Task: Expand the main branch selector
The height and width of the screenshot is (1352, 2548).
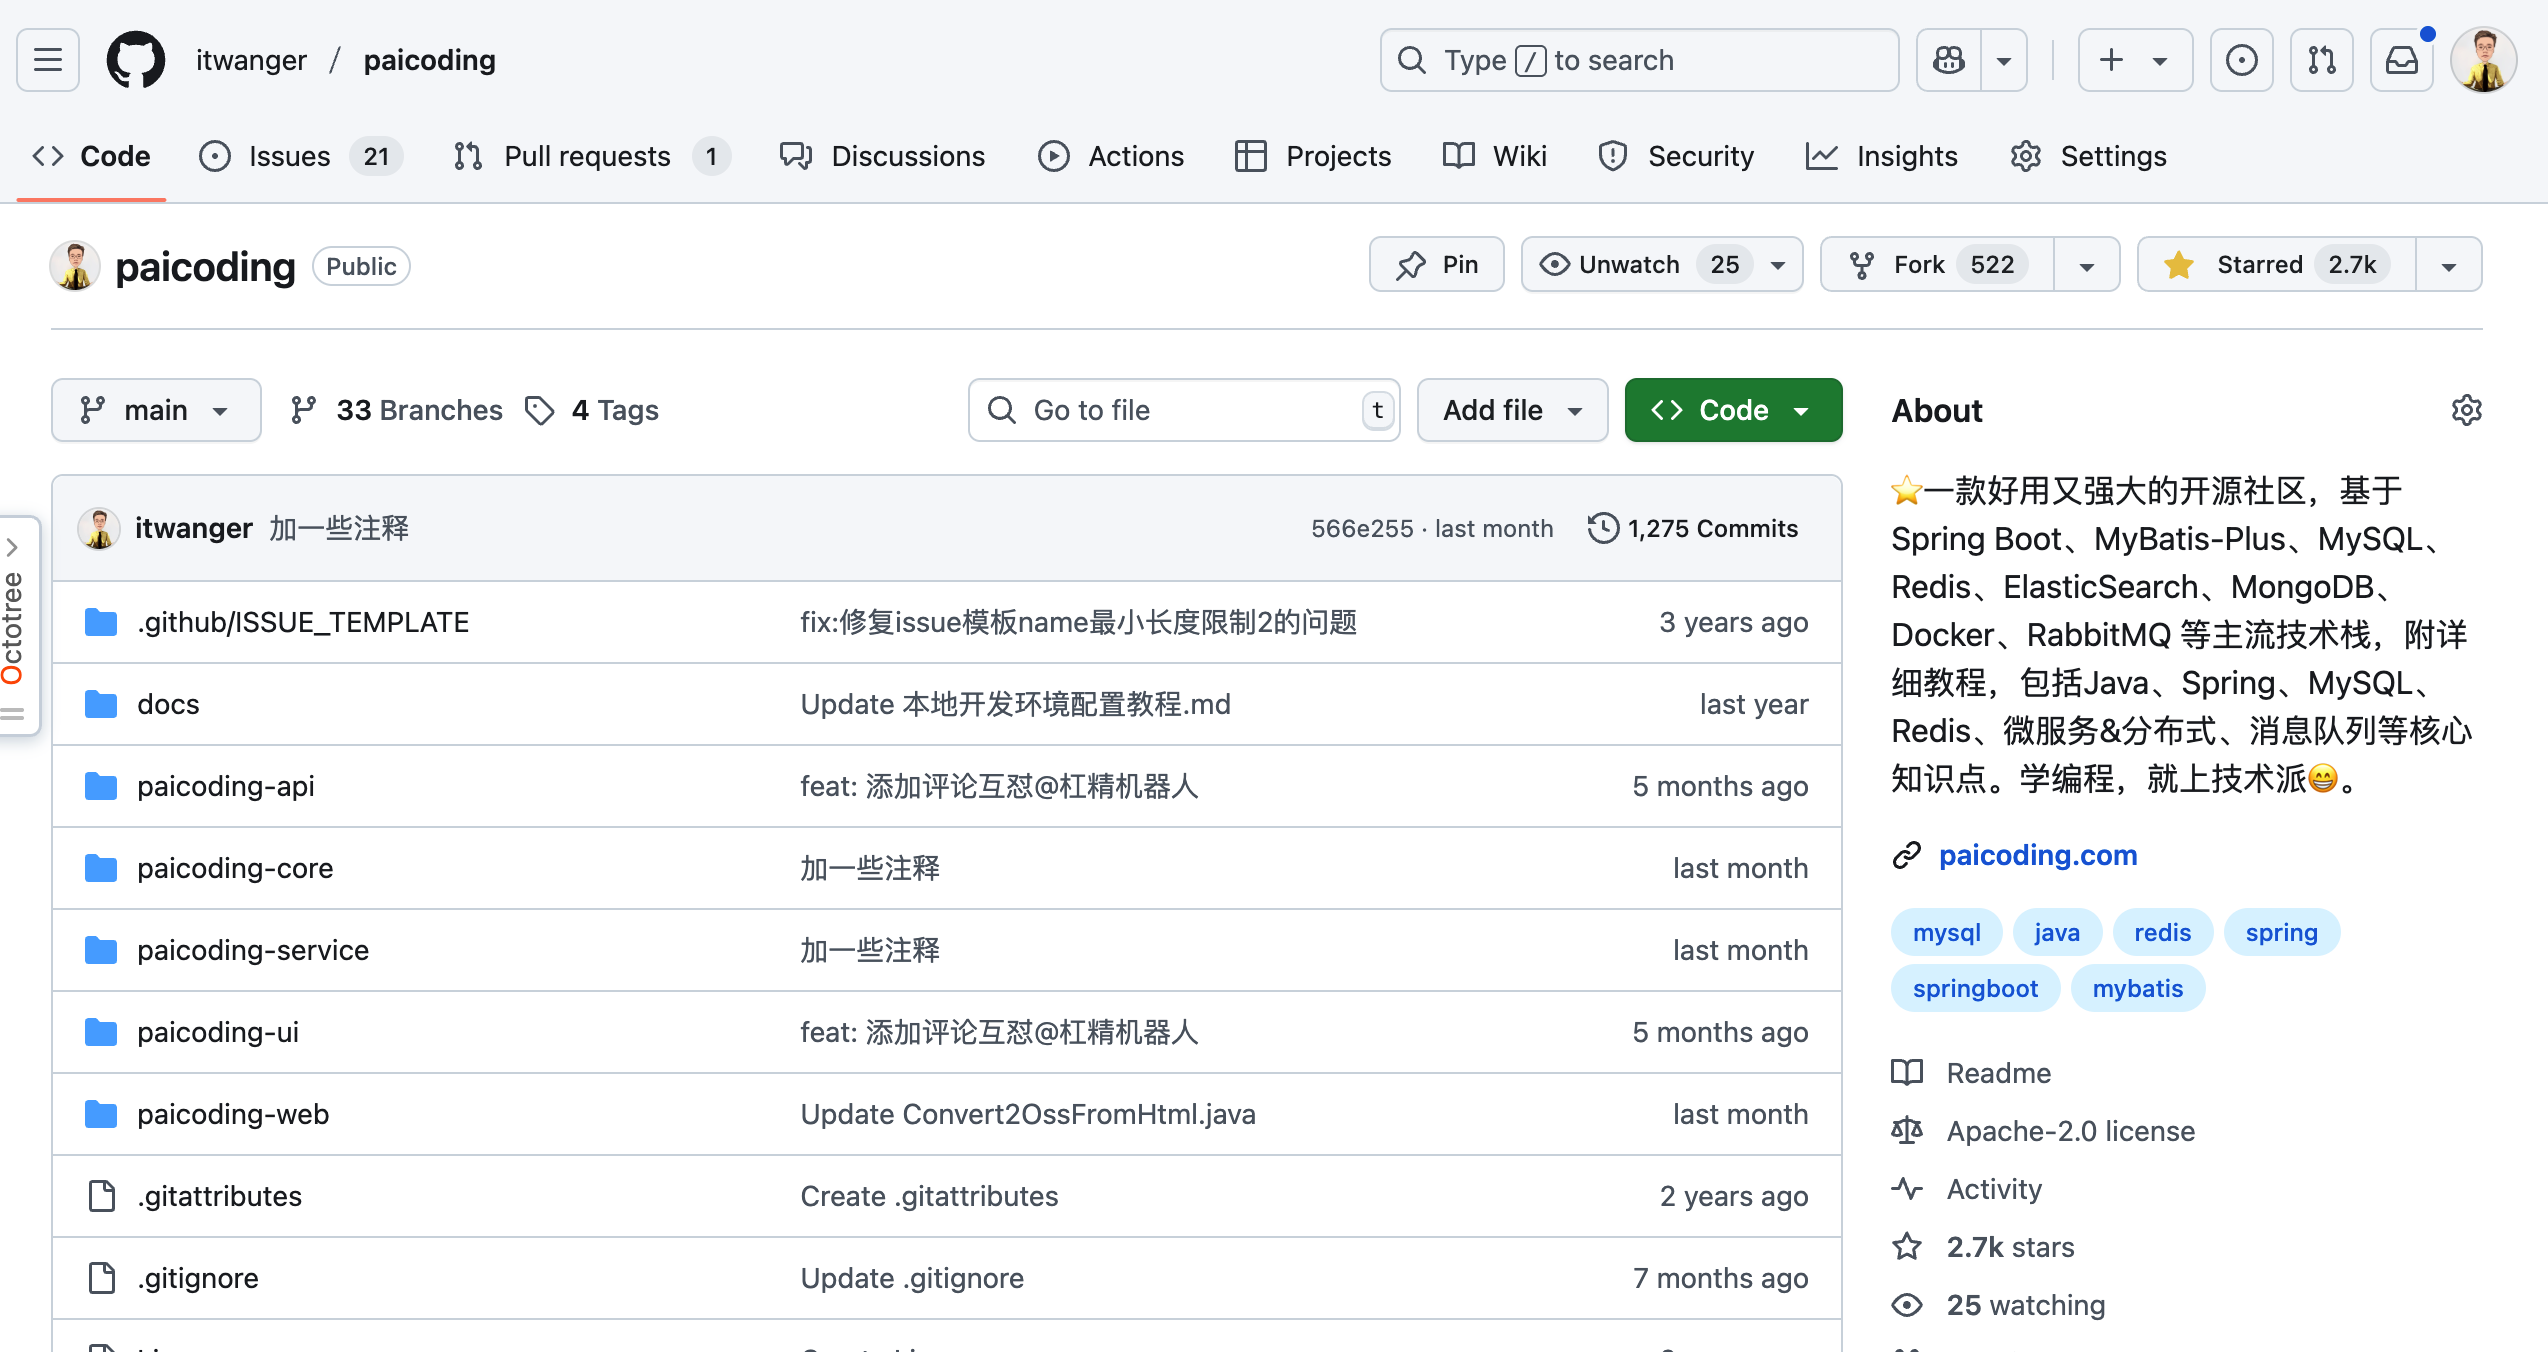Action: [156, 410]
